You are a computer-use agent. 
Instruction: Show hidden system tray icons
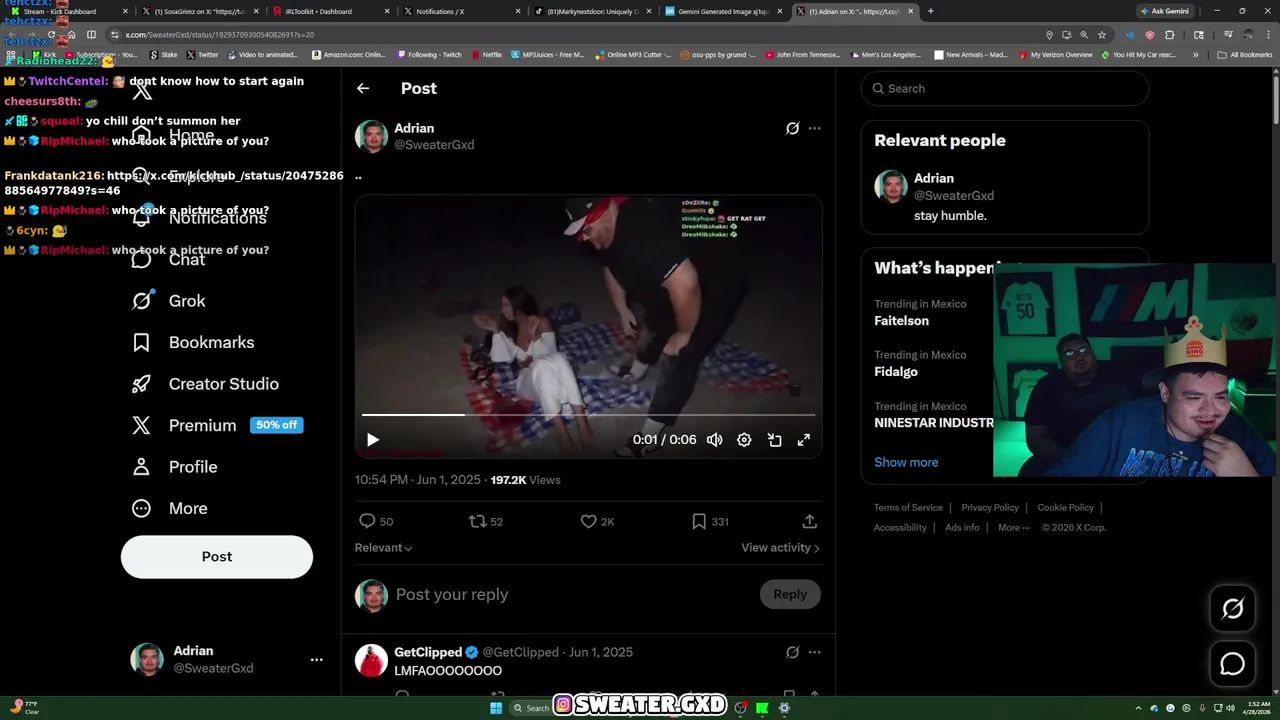point(1138,708)
